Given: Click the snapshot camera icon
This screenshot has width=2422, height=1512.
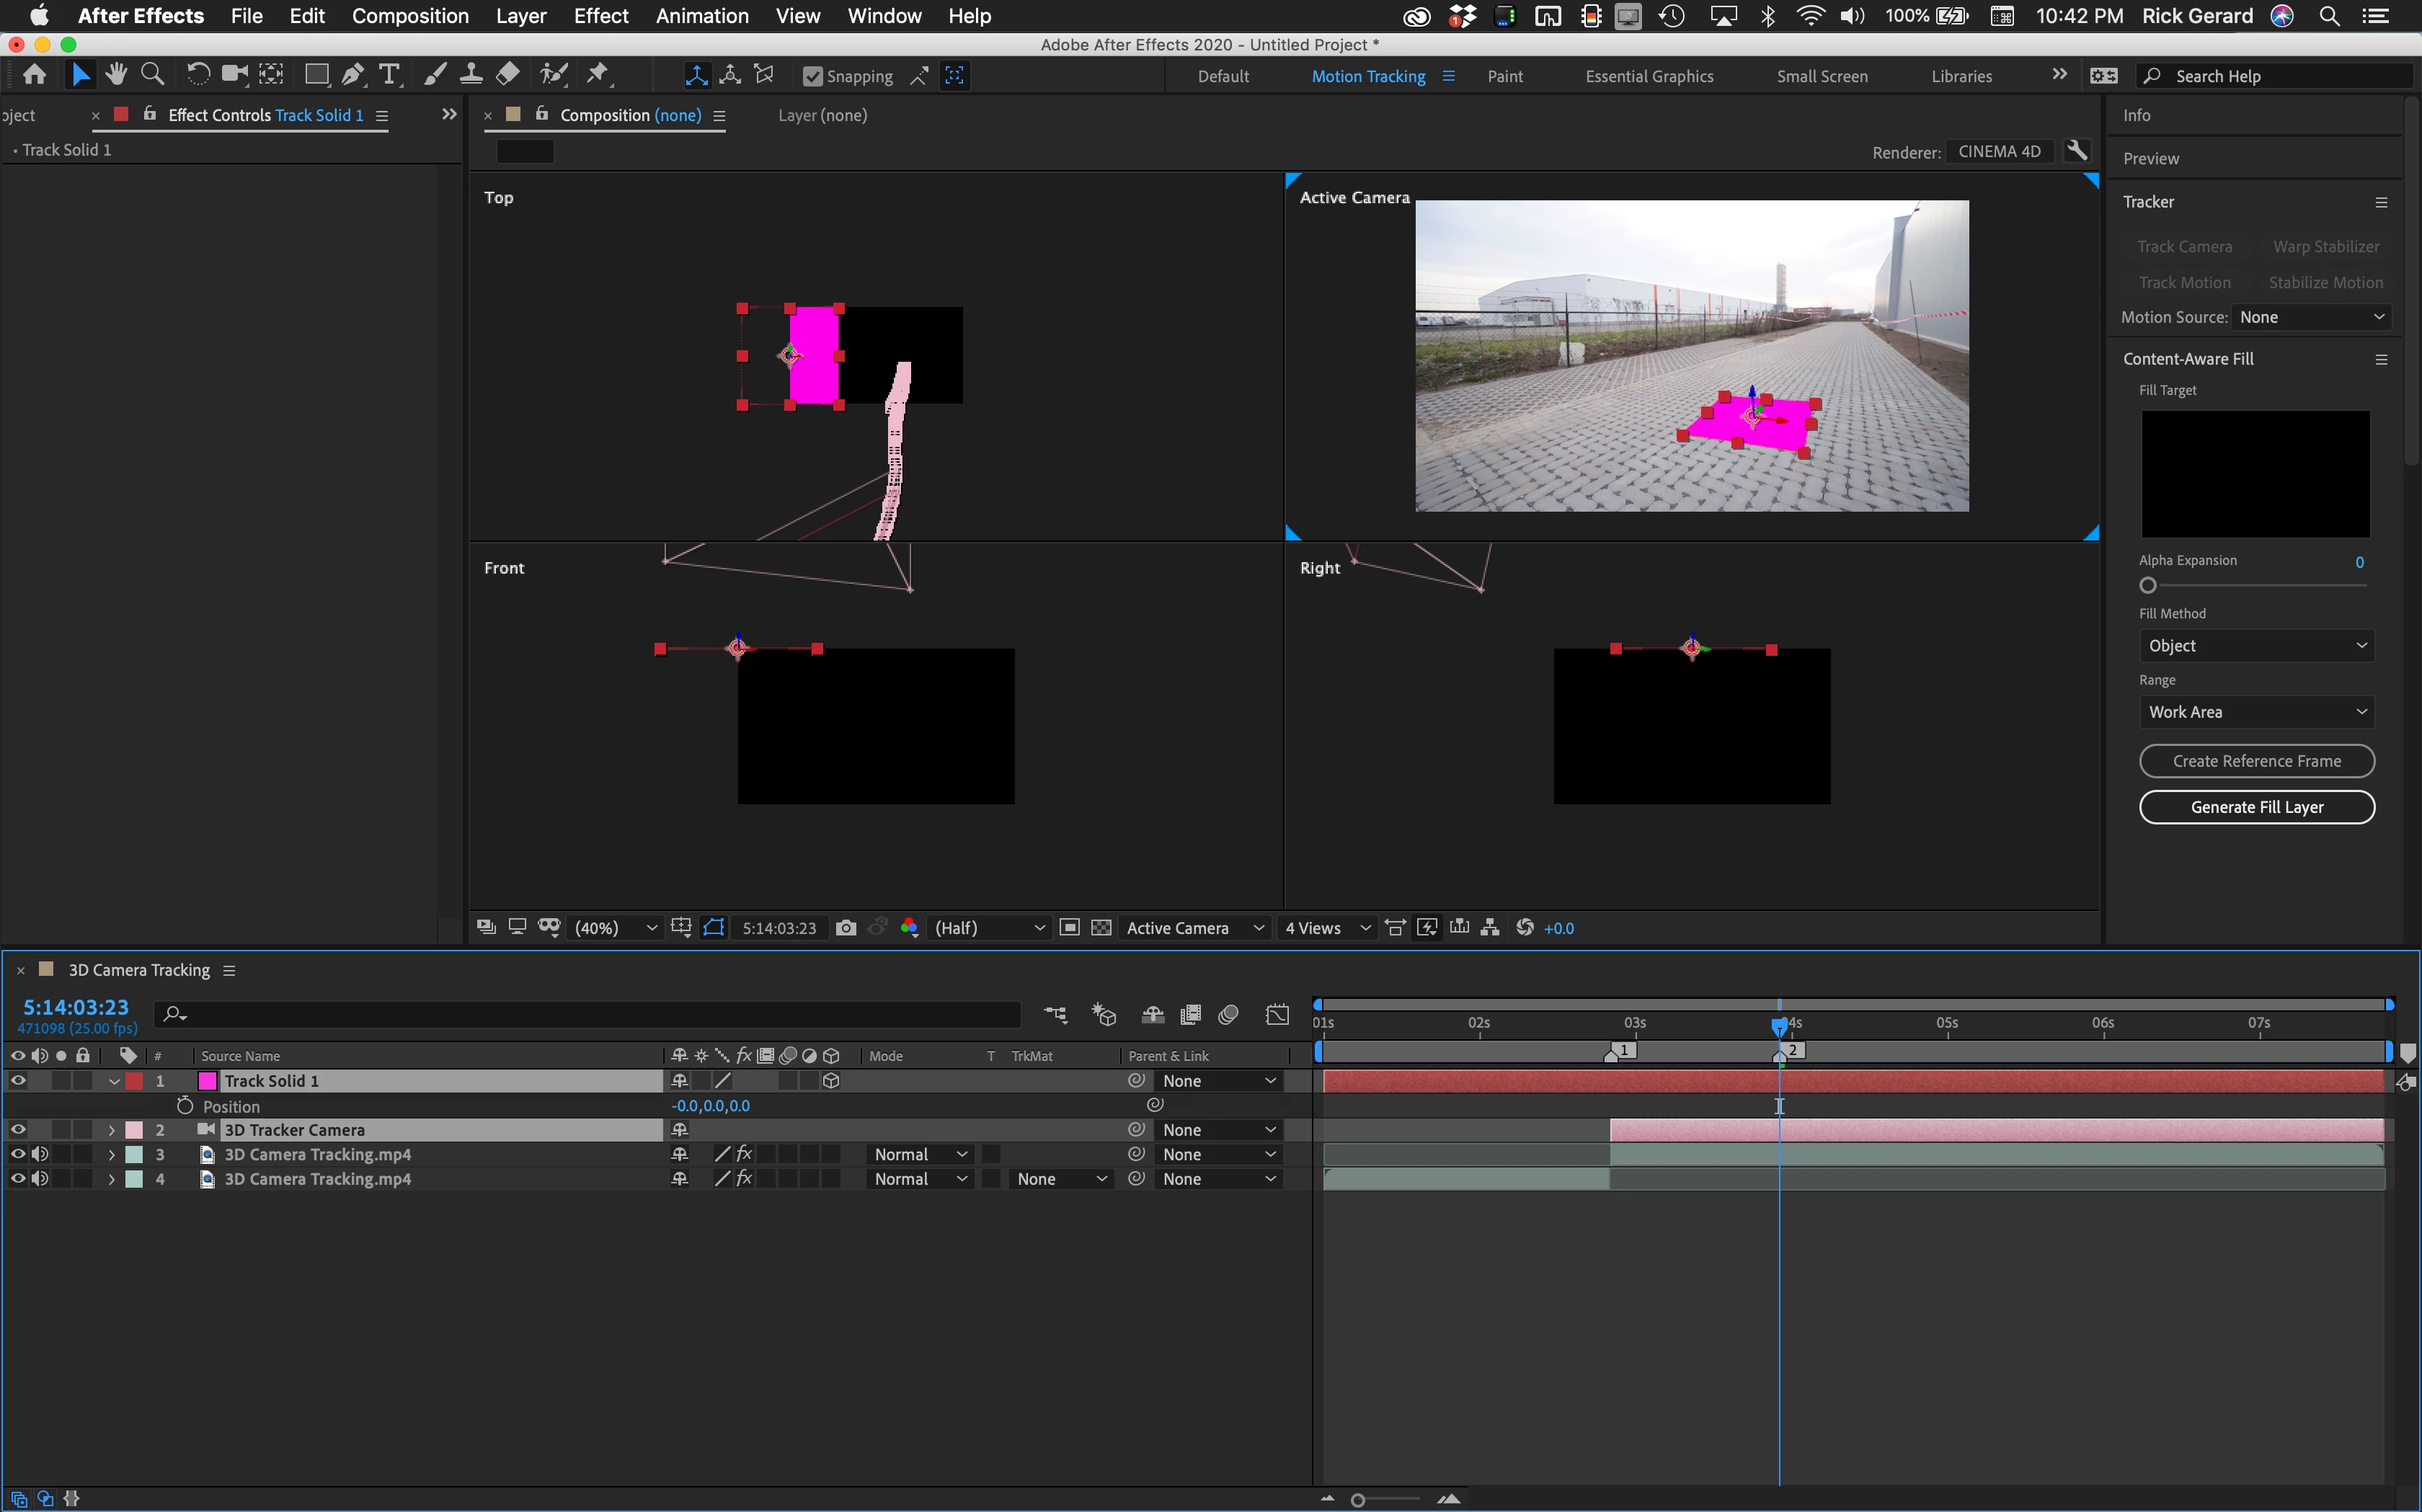Looking at the screenshot, I should pyautogui.click(x=845, y=928).
